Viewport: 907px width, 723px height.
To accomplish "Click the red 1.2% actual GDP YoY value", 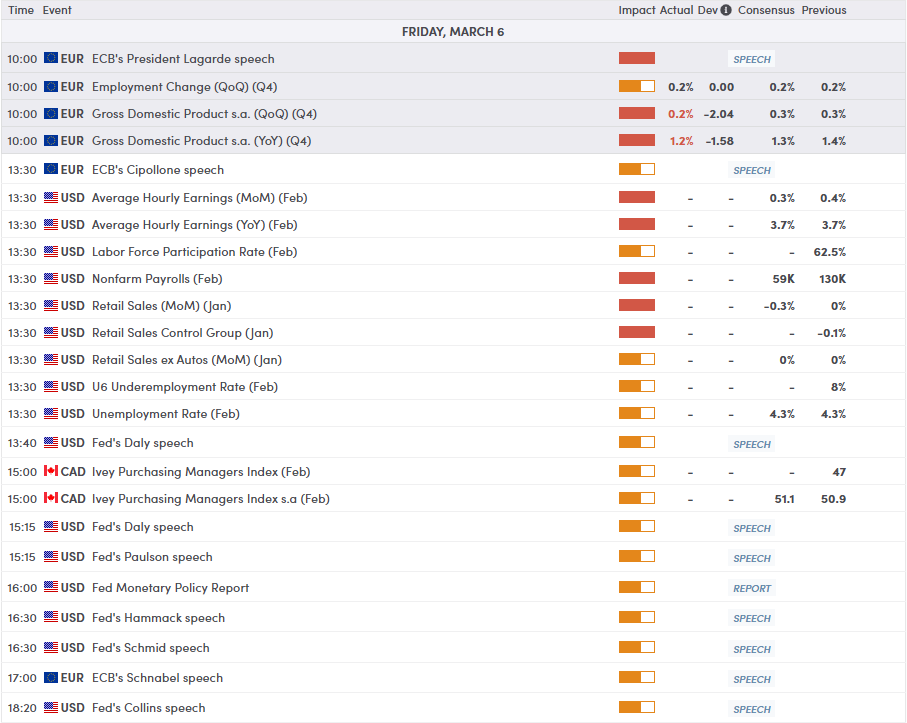I will 681,141.
